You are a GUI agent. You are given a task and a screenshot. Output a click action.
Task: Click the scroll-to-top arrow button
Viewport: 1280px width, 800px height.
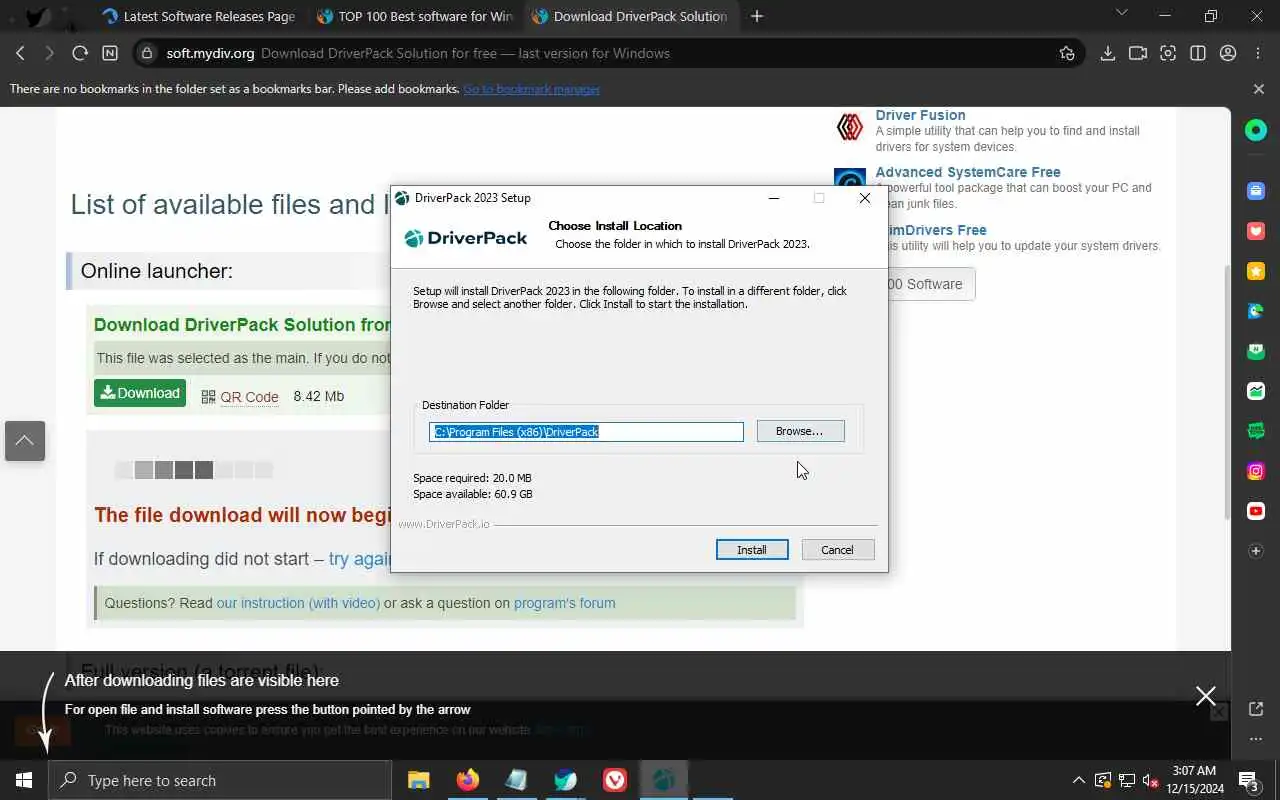tap(25, 441)
